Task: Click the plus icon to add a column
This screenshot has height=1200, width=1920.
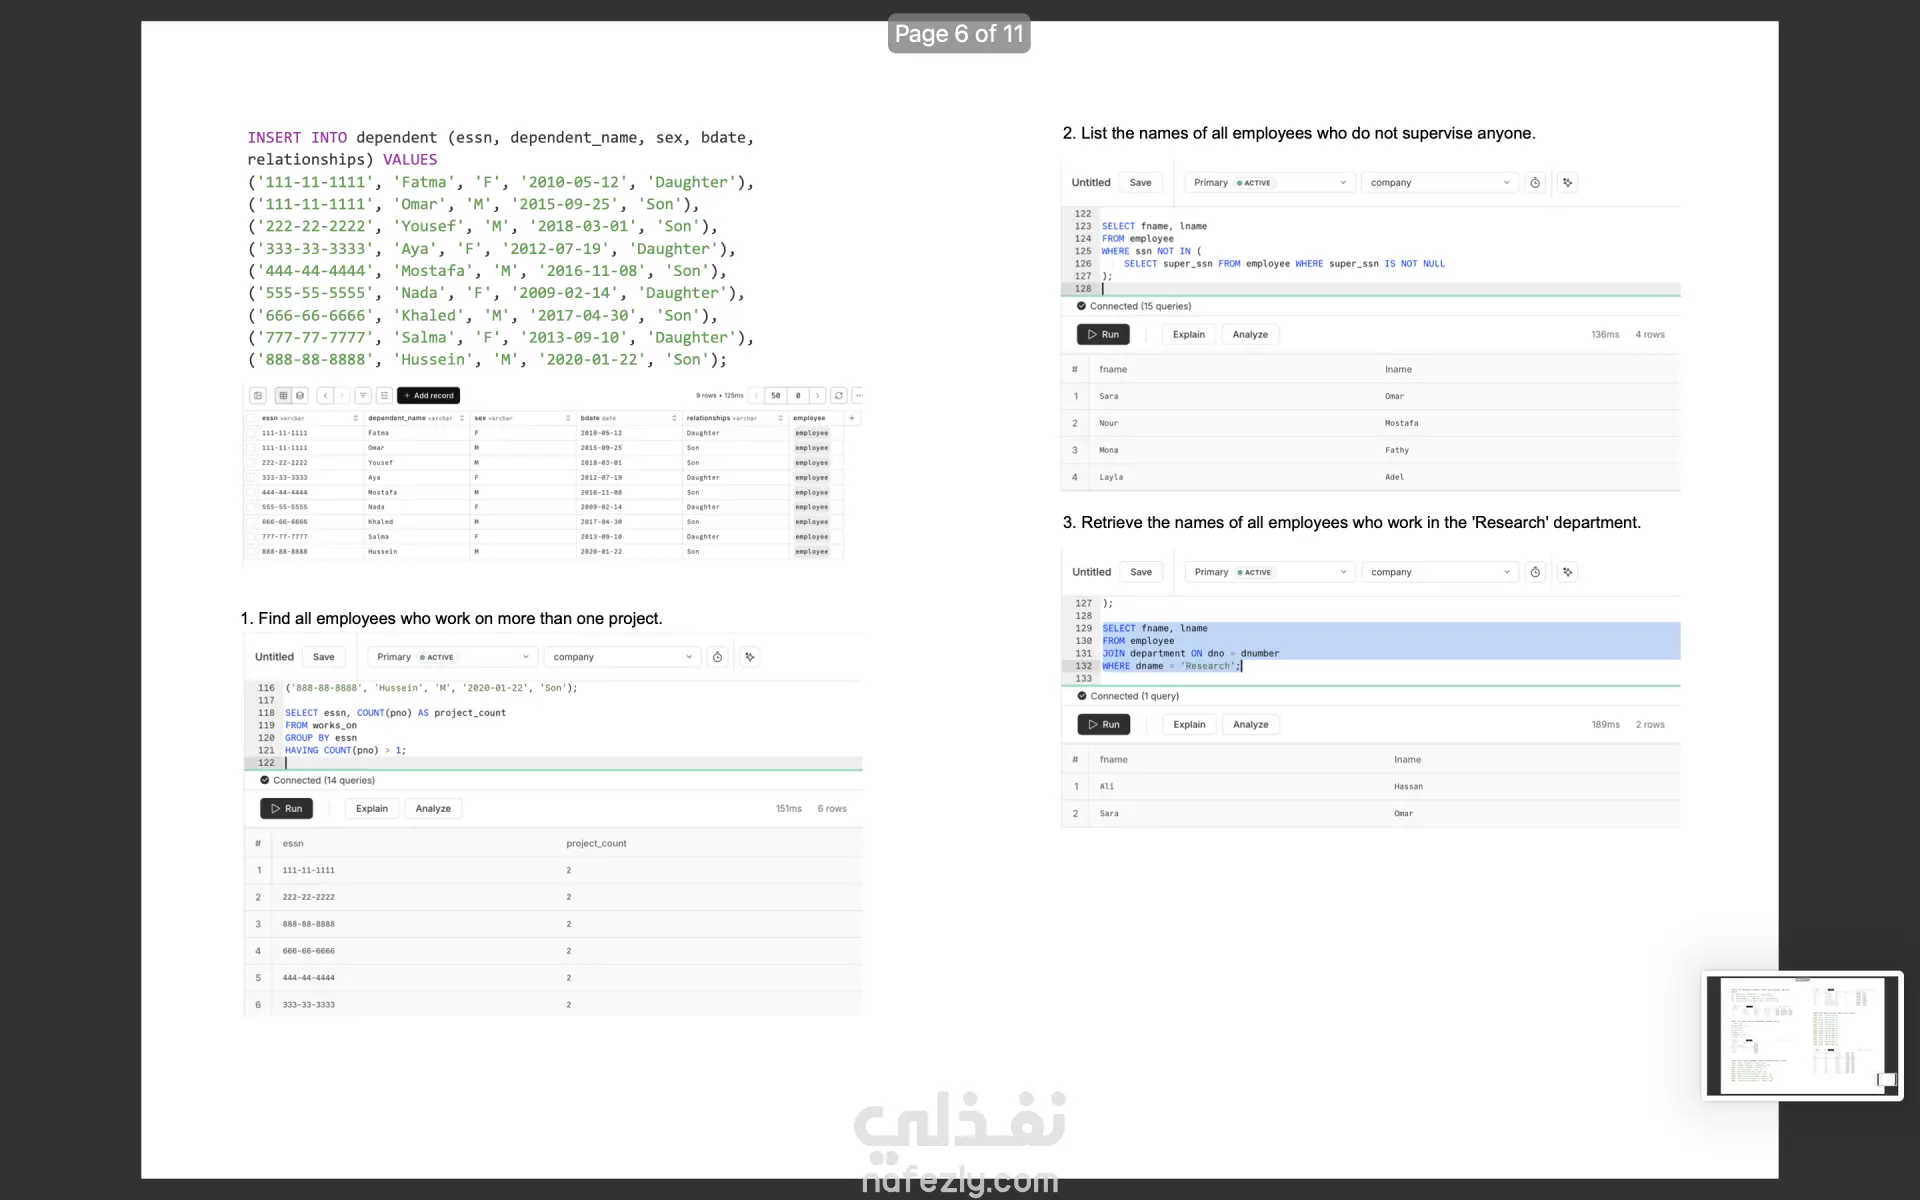Action: coord(852,418)
